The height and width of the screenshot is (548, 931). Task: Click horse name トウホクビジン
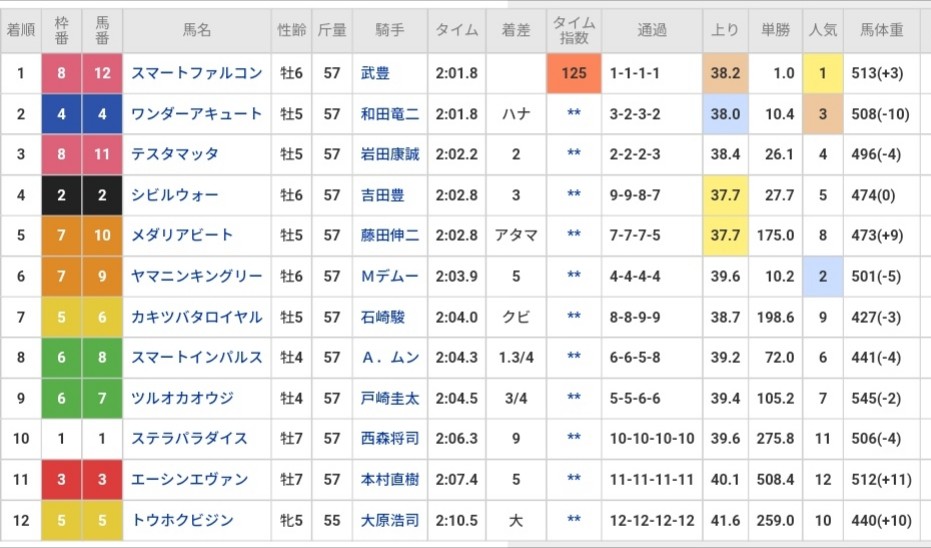click(182, 520)
